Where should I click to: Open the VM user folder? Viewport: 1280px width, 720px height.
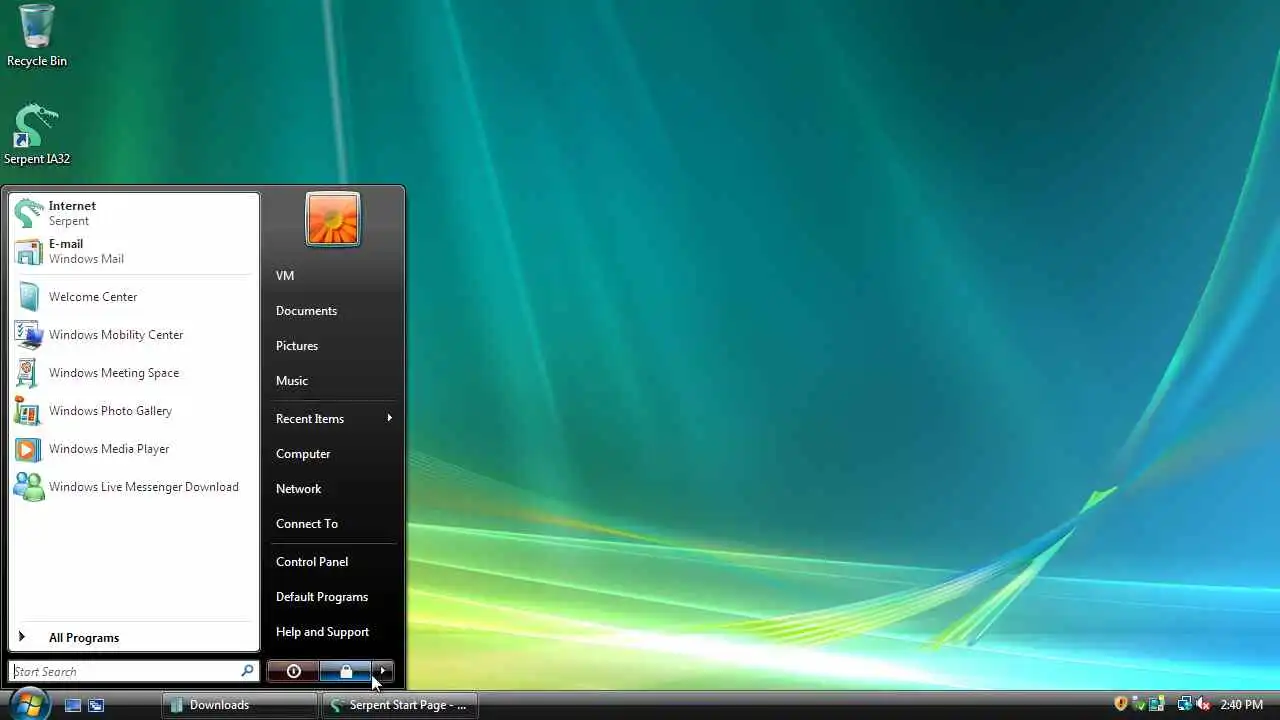(333, 276)
